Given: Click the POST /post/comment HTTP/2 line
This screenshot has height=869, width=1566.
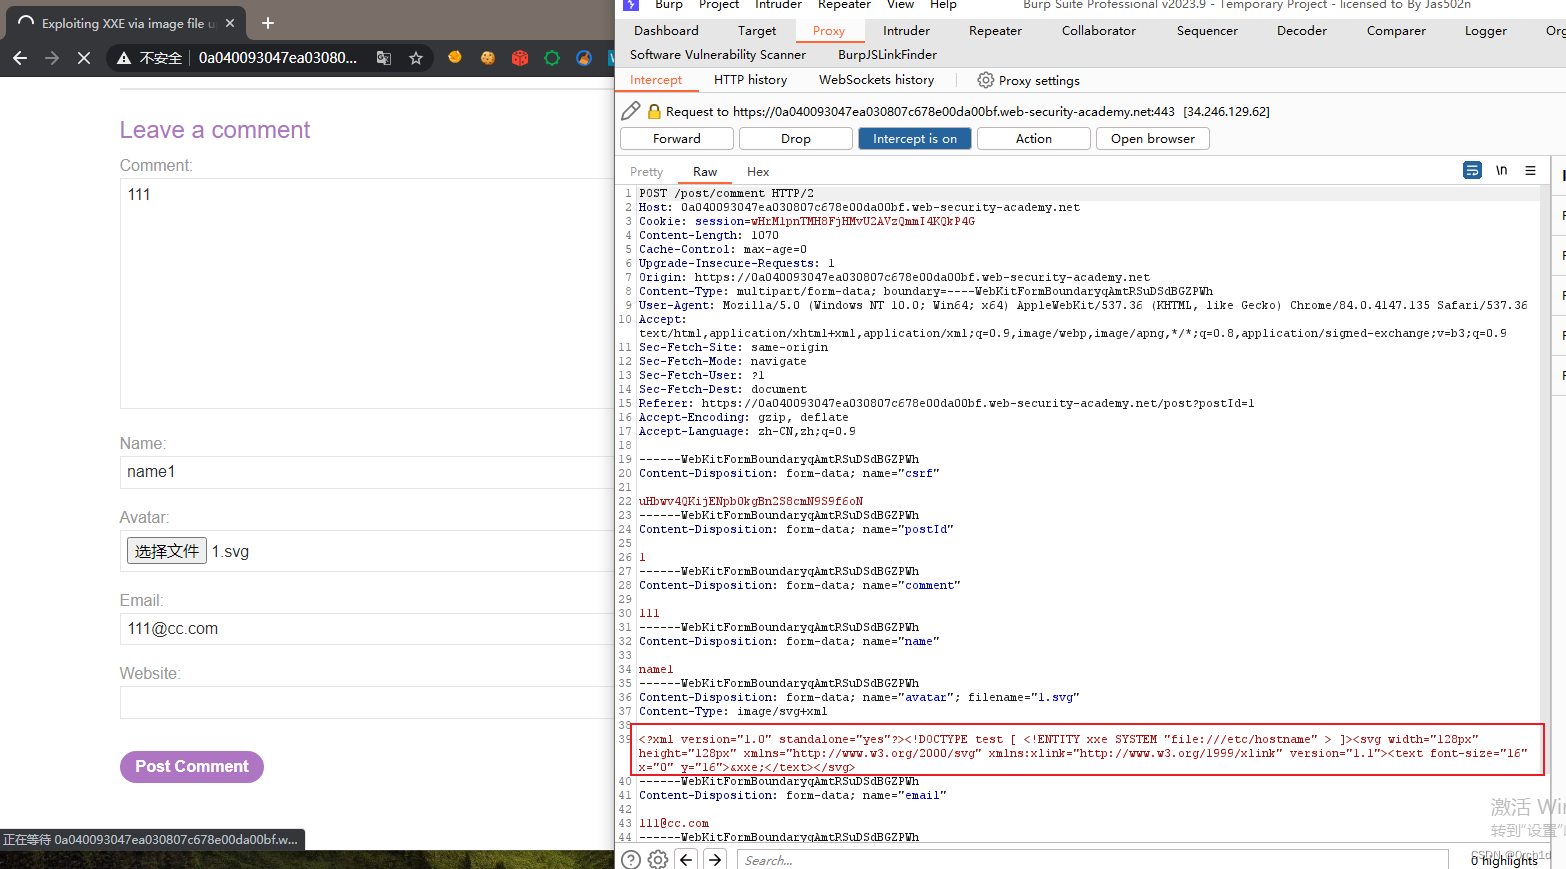Looking at the screenshot, I should coord(726,194).
